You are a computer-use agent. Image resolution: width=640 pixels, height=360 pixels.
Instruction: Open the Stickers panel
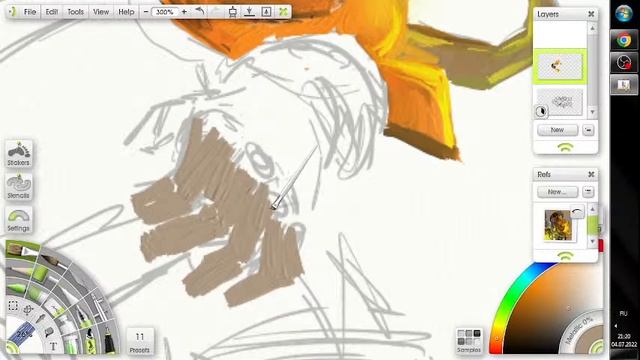(x=19, y=154)
